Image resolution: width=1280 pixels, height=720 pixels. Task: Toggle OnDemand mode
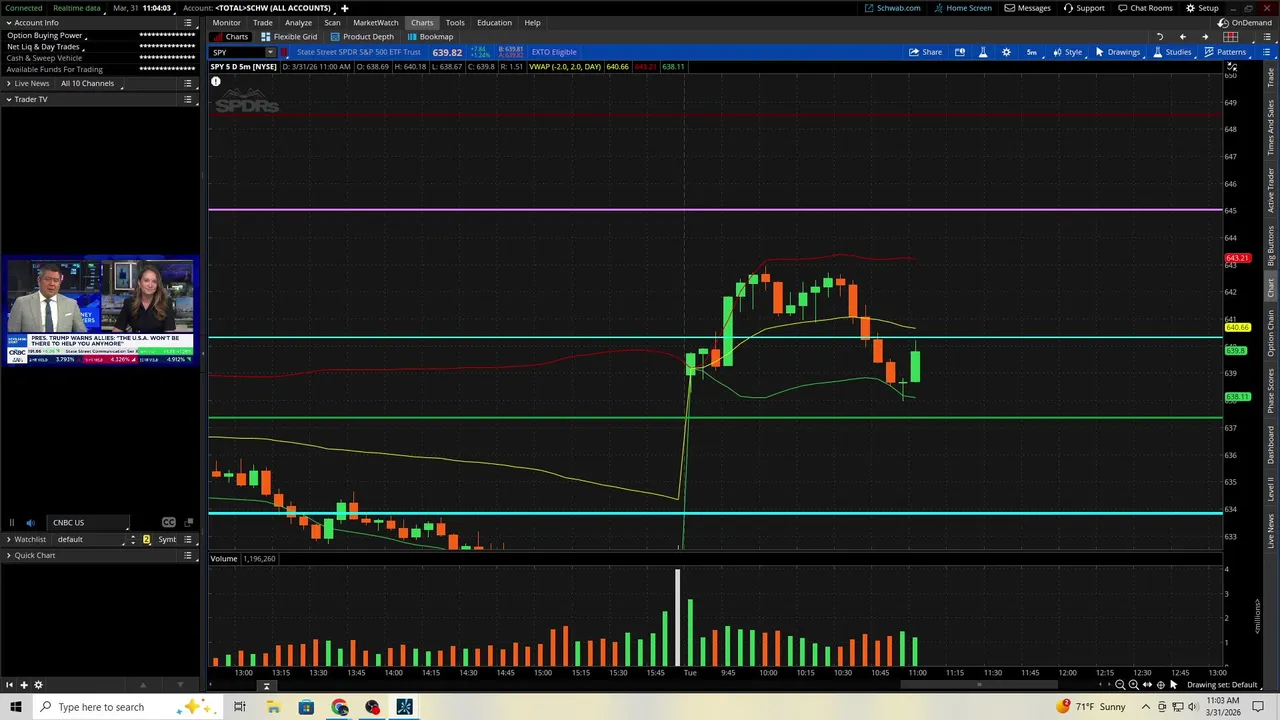(x=1246, y=22)
